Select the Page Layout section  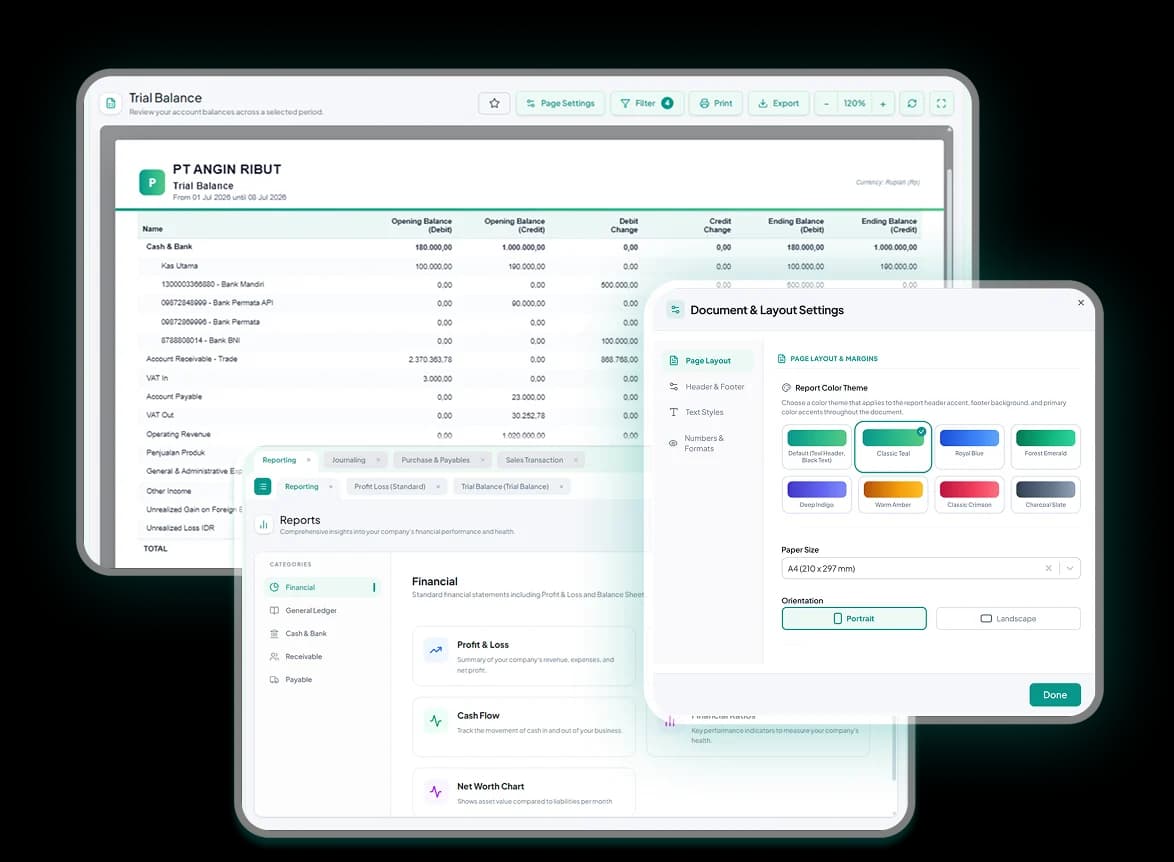[707, 360]
